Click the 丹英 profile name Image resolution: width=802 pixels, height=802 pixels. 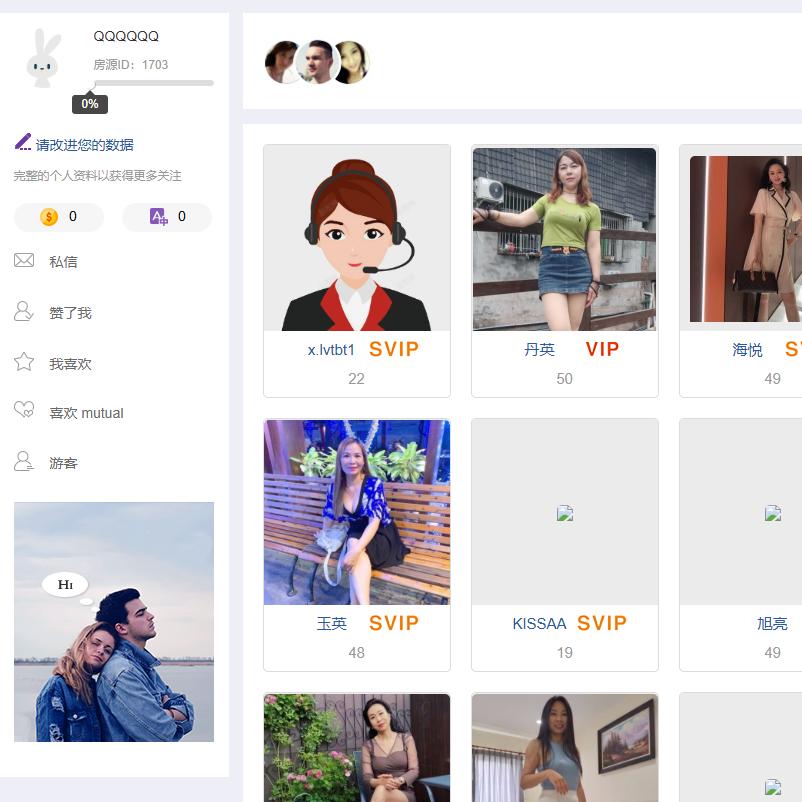click(539, 350)
